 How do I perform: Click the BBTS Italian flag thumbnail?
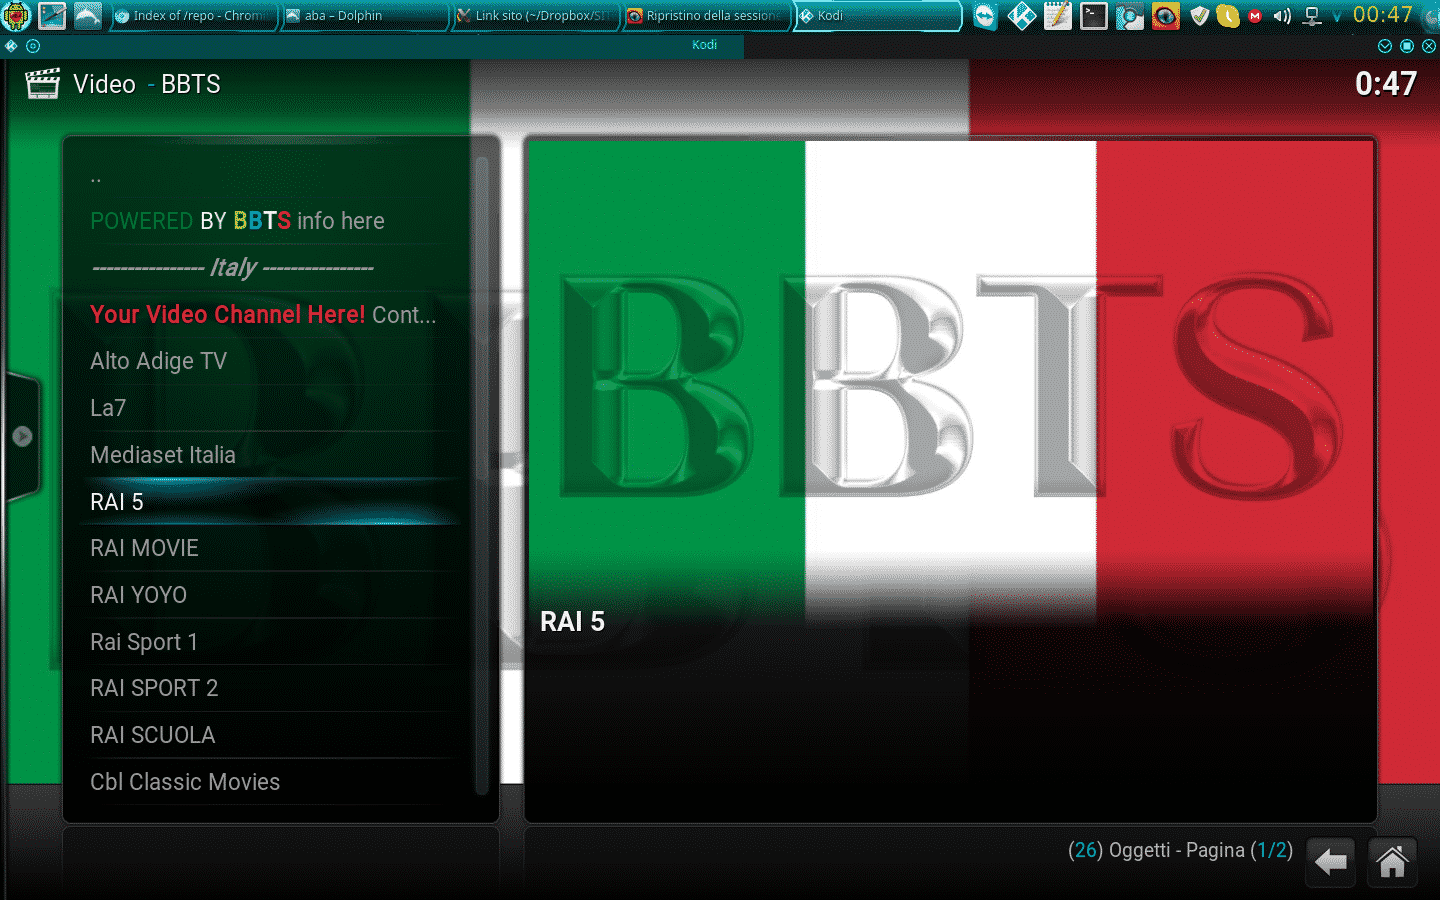click(951, 380)
